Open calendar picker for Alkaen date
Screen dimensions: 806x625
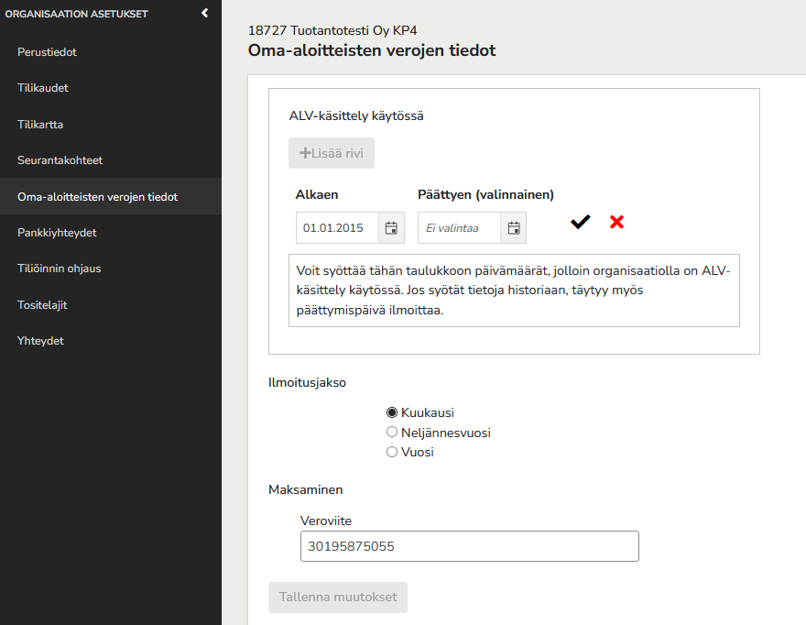391,228
